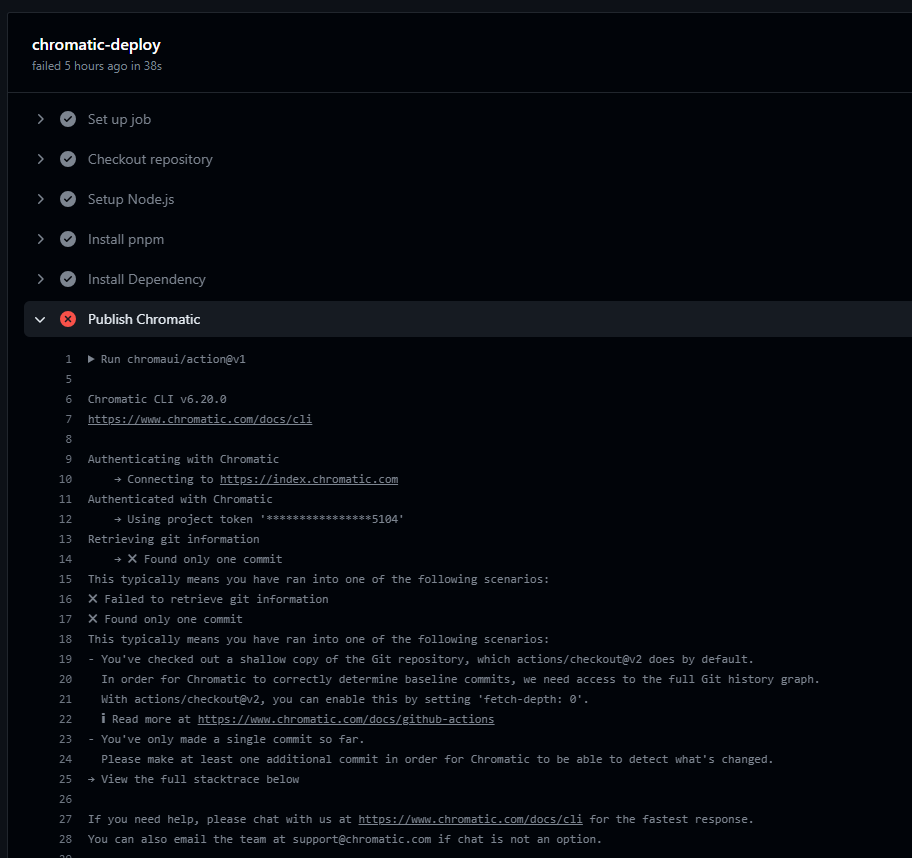The height and width of the screenshot is (858, 912).
Task: Collapse the Publish Chromatic step chevron
Action: [40, 319]
